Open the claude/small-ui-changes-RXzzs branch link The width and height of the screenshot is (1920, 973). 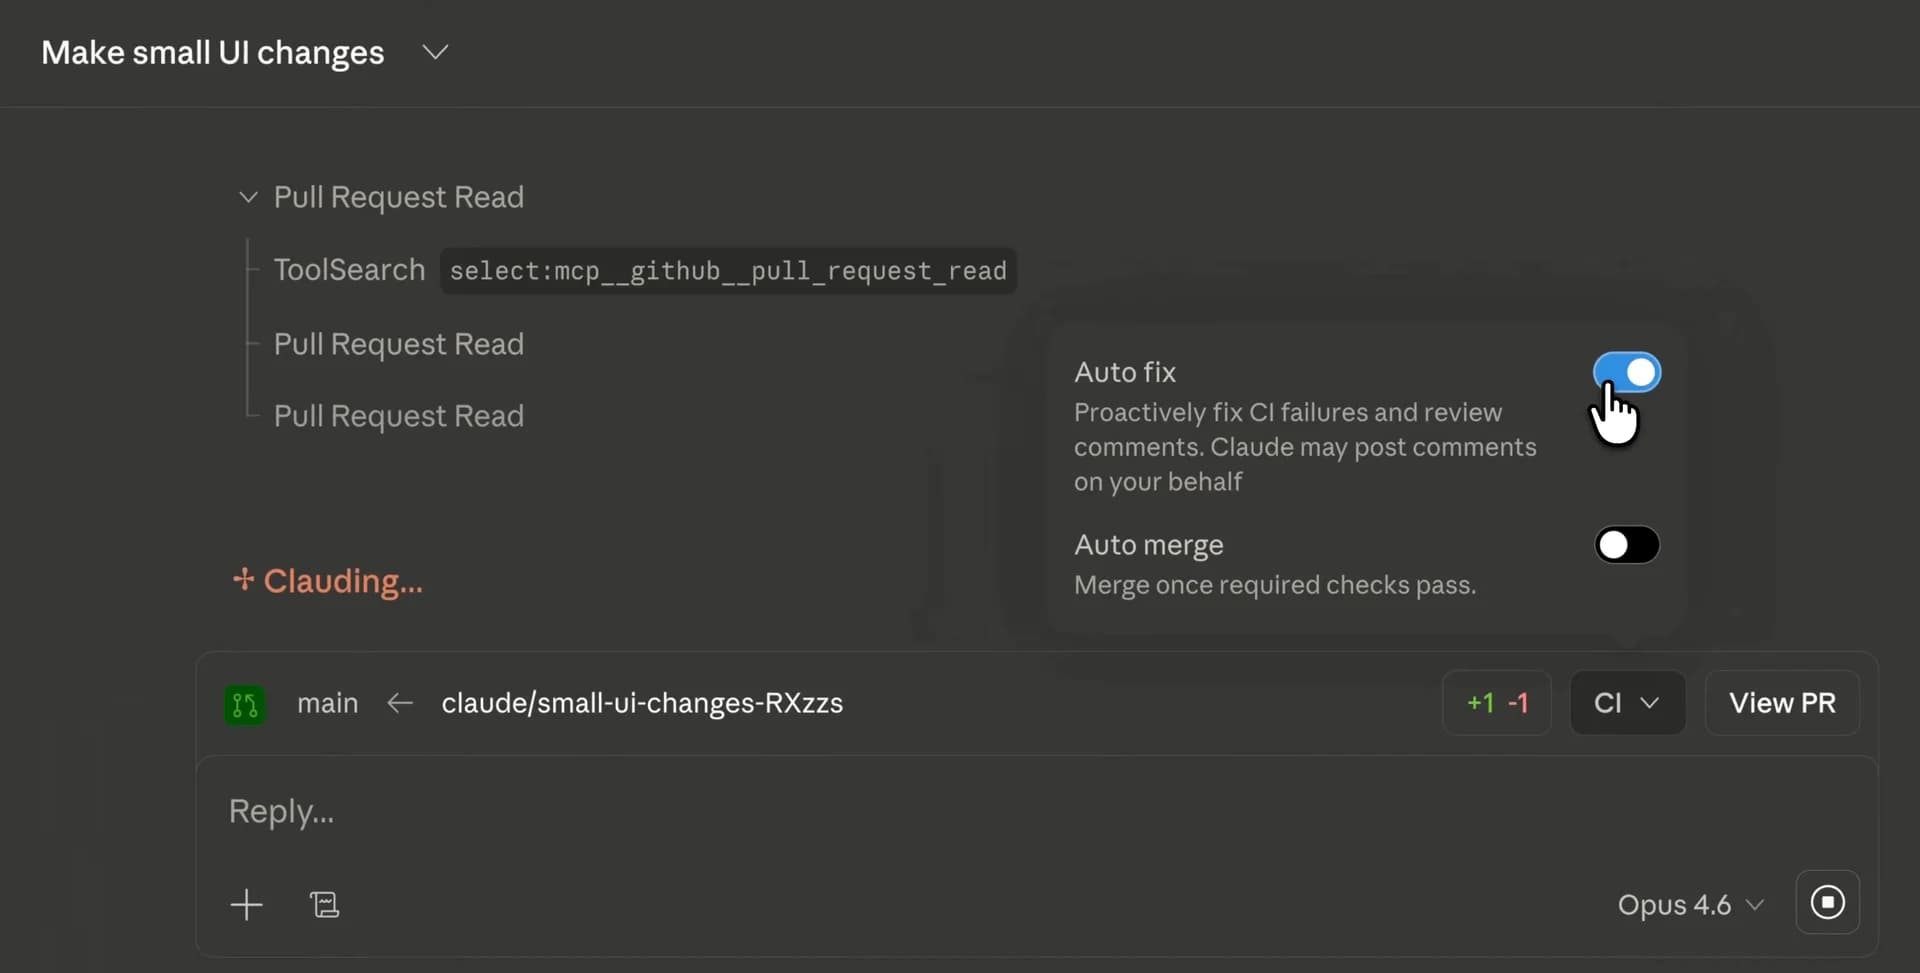pos(642,703)
